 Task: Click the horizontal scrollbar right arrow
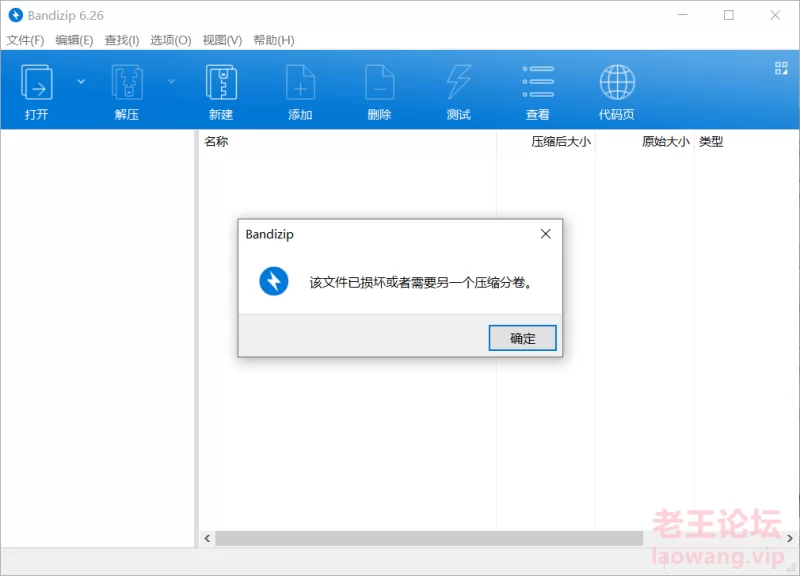coord(790,538)
